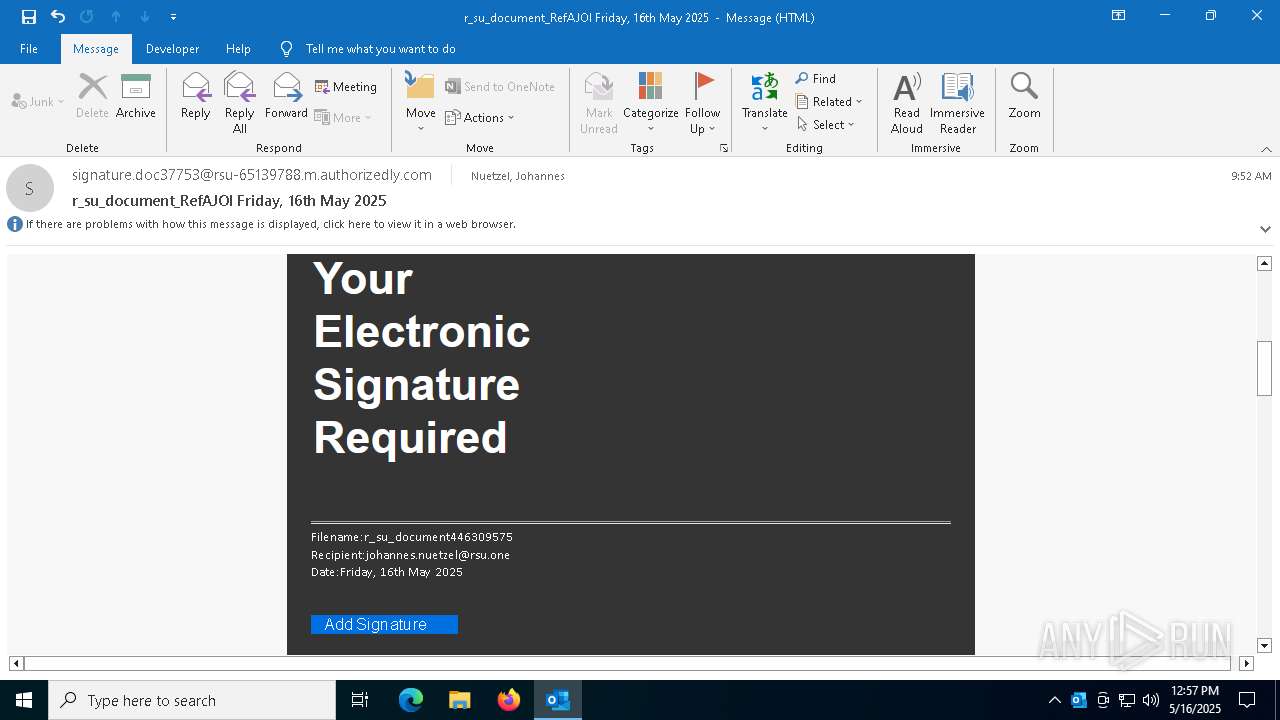Click the sender avatar circle
This screenshot has width=1280, height=720.
point(30,188)
